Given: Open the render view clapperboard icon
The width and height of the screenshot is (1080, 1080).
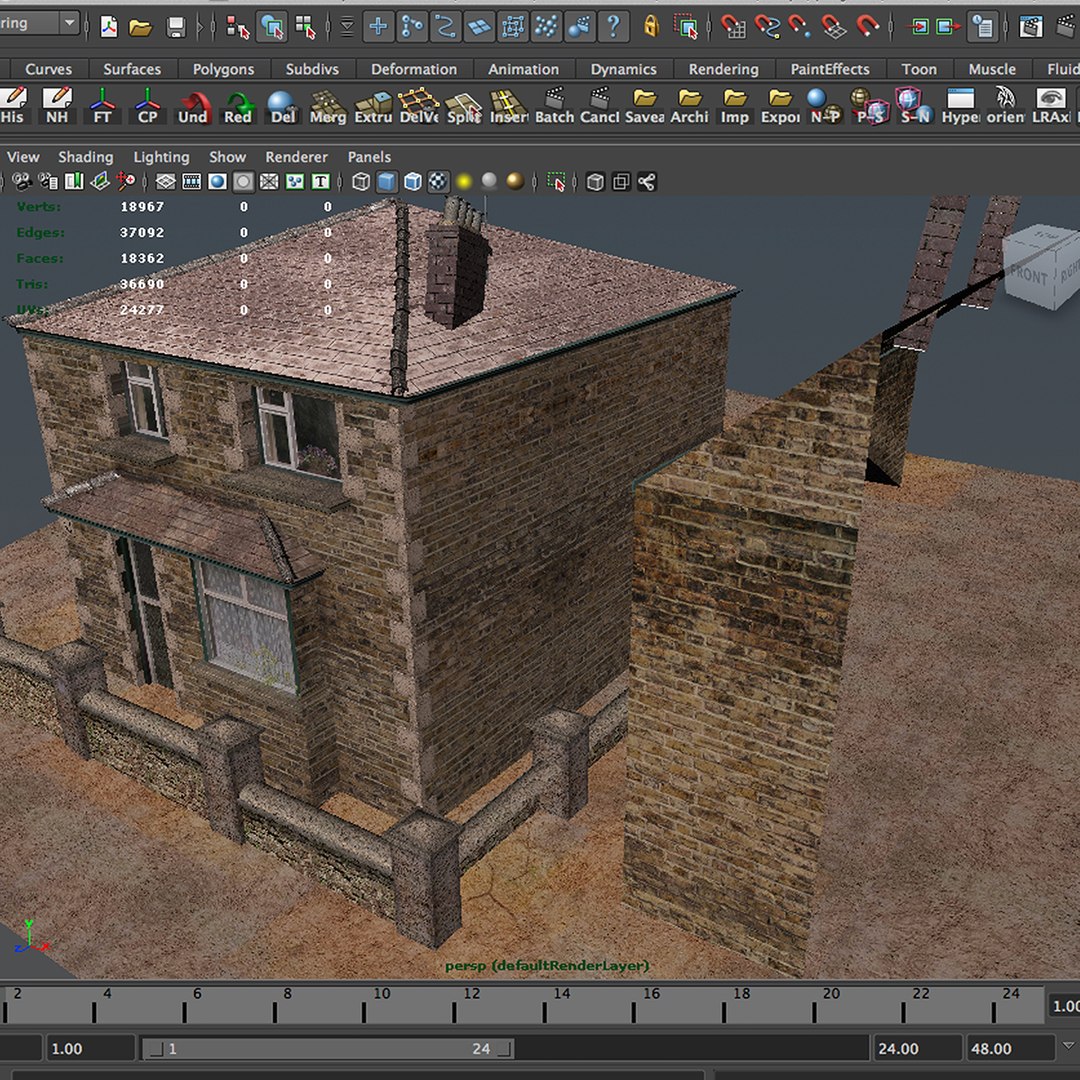Looking at the screenshot, I should click(1031, 27).
